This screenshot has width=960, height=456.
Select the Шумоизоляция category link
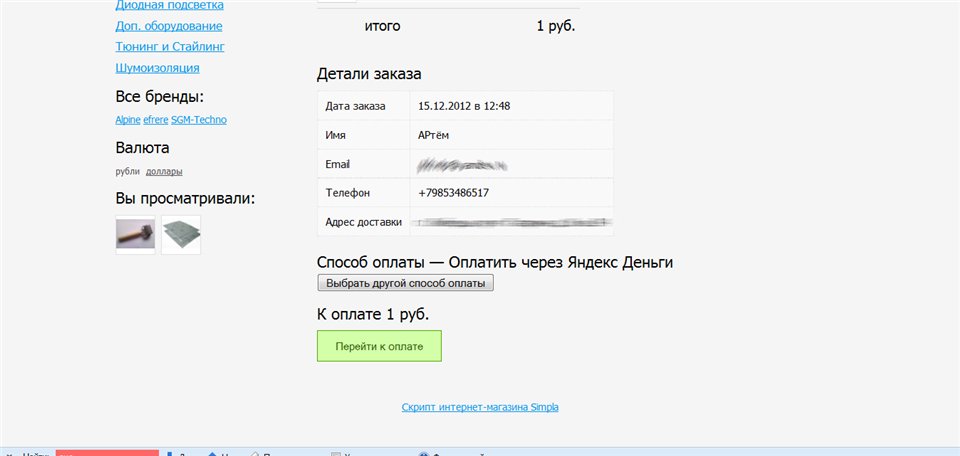157,68
